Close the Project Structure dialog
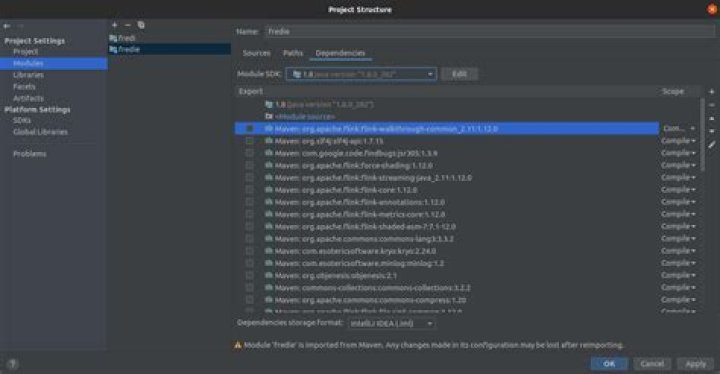The width and height of the screenshot is (720, 374). (713, 9)
